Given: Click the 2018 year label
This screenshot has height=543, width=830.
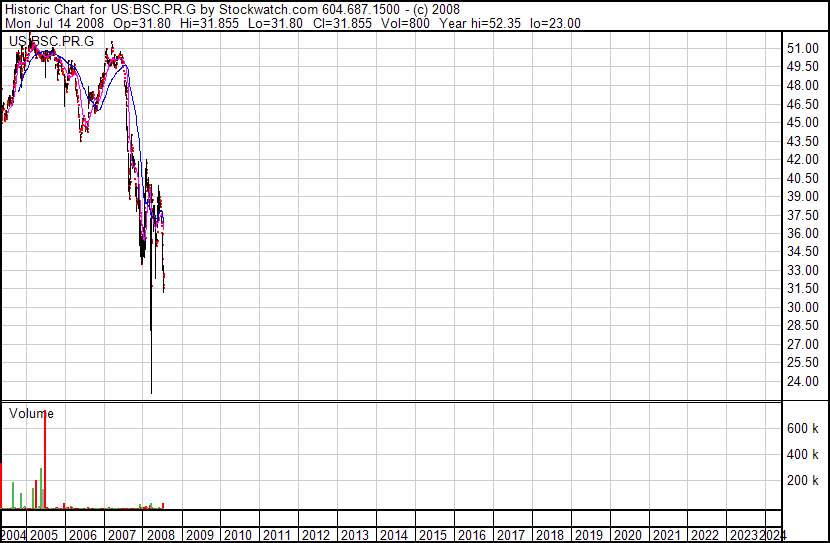Looking at the screenshot, I should pyautogui.click(x=549, y=535).
